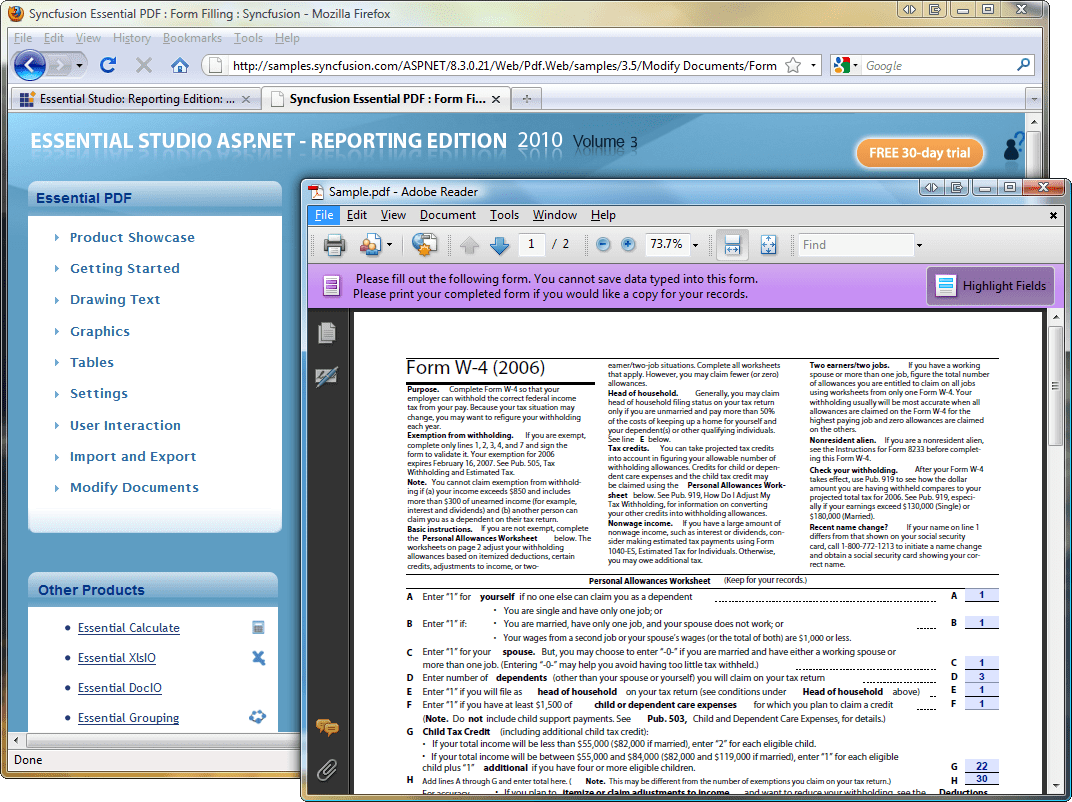Click form field G containing 22

(x=982, y=766)
